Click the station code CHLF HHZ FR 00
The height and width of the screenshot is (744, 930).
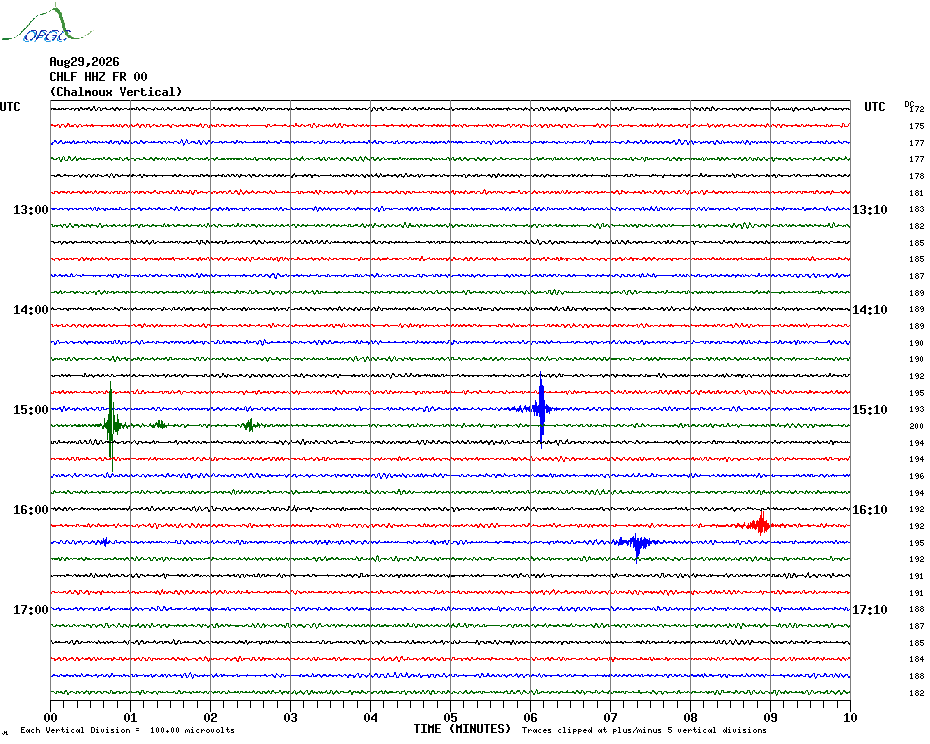(98, 77)
